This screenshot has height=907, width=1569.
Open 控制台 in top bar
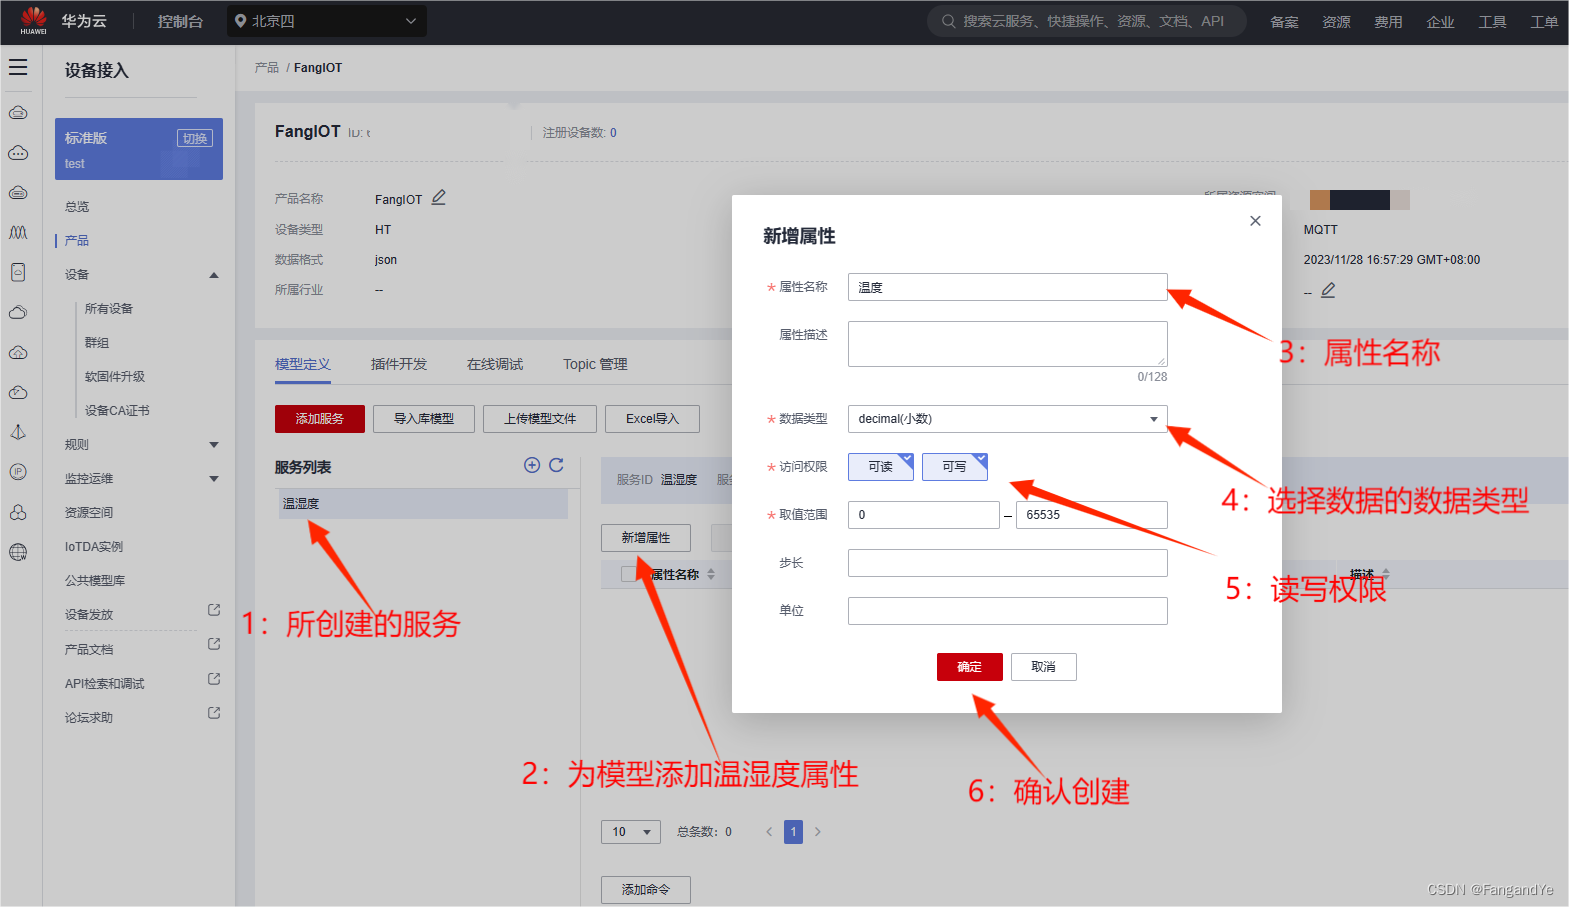coord(180,21)
